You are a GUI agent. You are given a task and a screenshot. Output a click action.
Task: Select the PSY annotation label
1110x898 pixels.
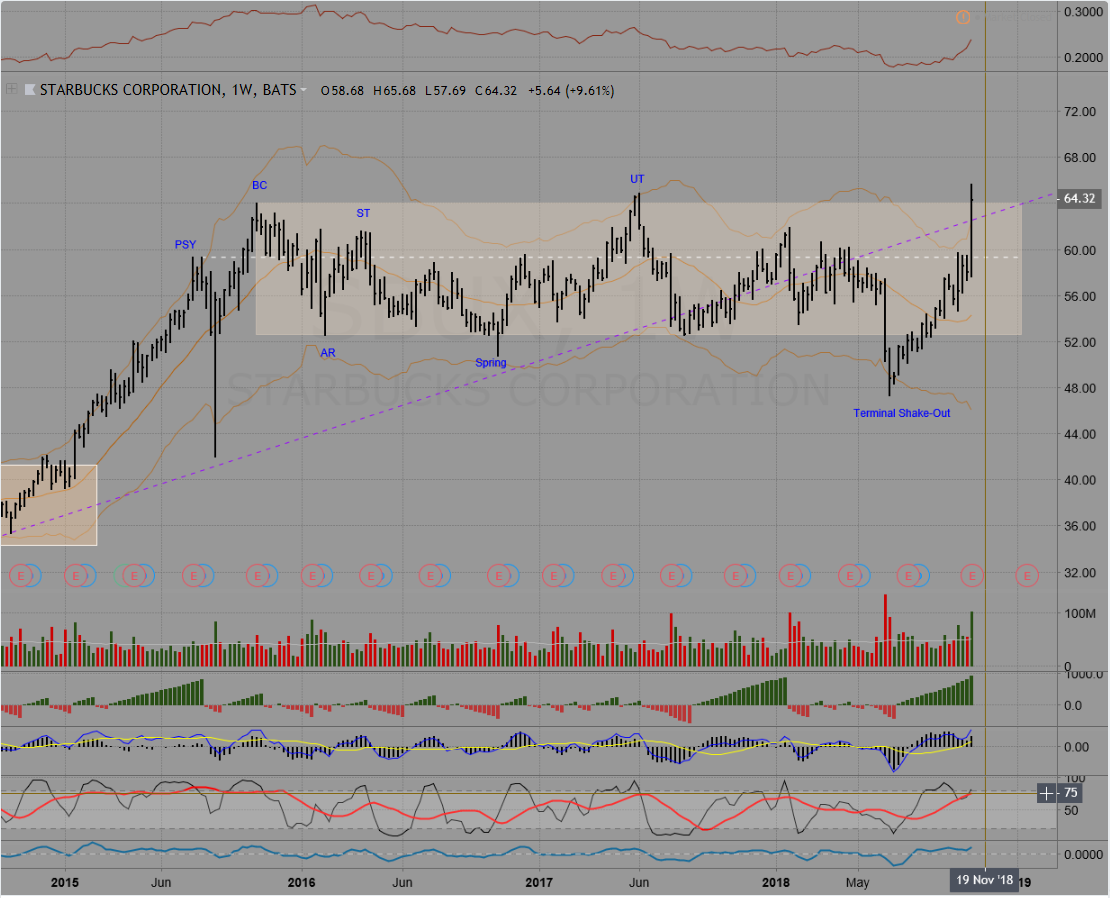[185, 244]
